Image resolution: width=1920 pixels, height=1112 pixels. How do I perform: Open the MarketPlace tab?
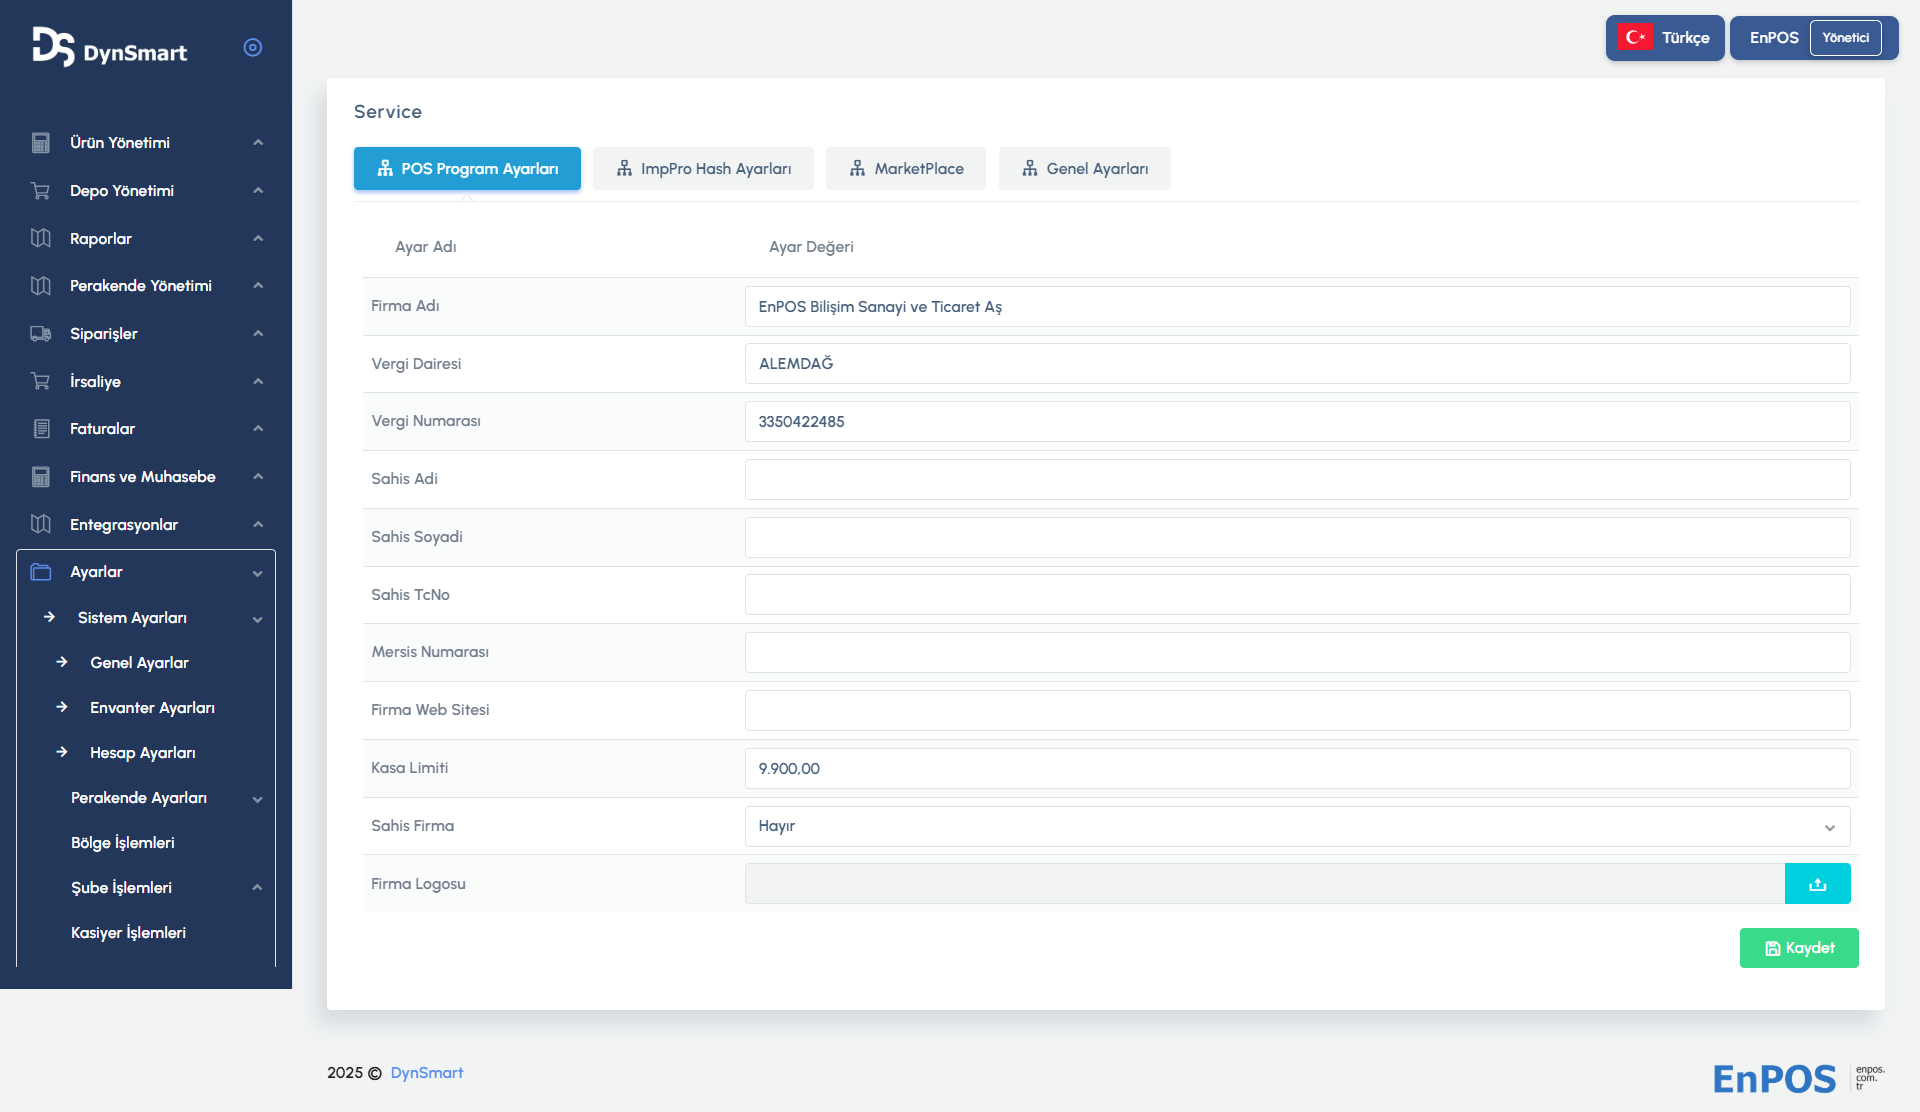tap(906, 169)
